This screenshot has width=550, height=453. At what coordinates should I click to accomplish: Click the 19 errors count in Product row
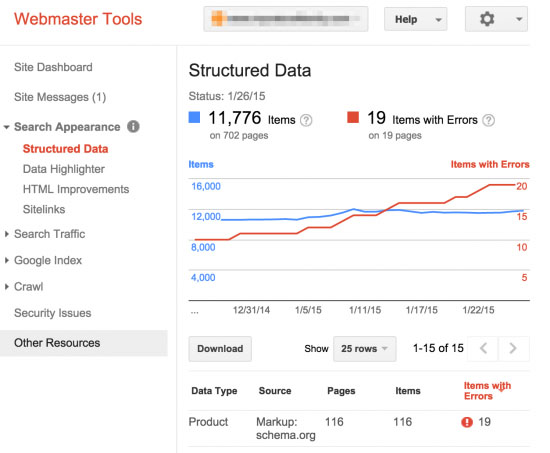coord(484,422)
